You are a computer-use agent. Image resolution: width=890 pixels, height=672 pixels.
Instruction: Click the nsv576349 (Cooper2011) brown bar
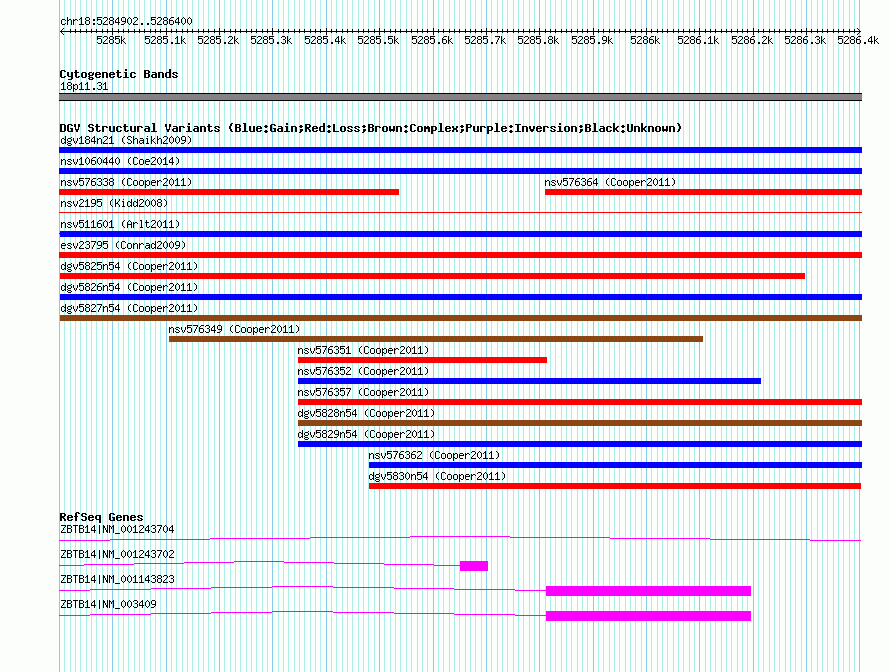point(436,339)
